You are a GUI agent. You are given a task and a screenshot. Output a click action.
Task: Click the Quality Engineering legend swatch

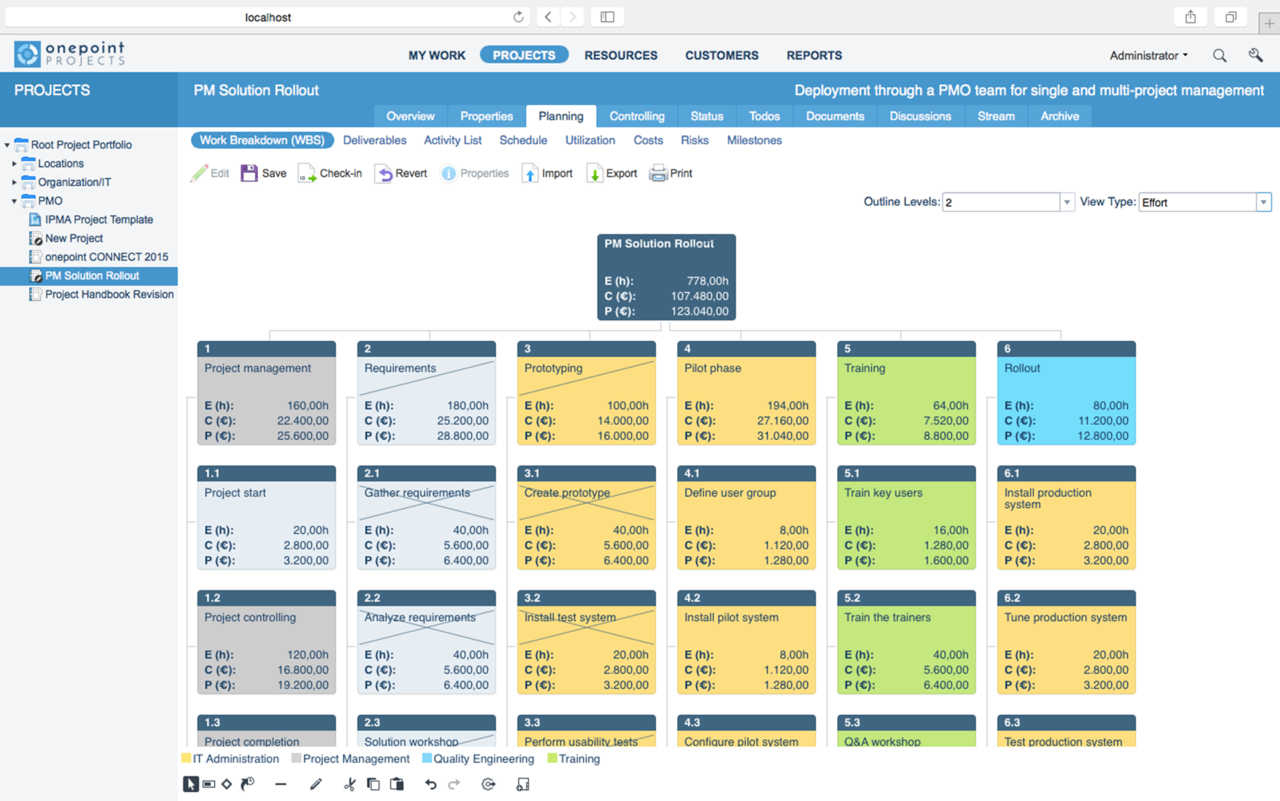tap(427, 759)
